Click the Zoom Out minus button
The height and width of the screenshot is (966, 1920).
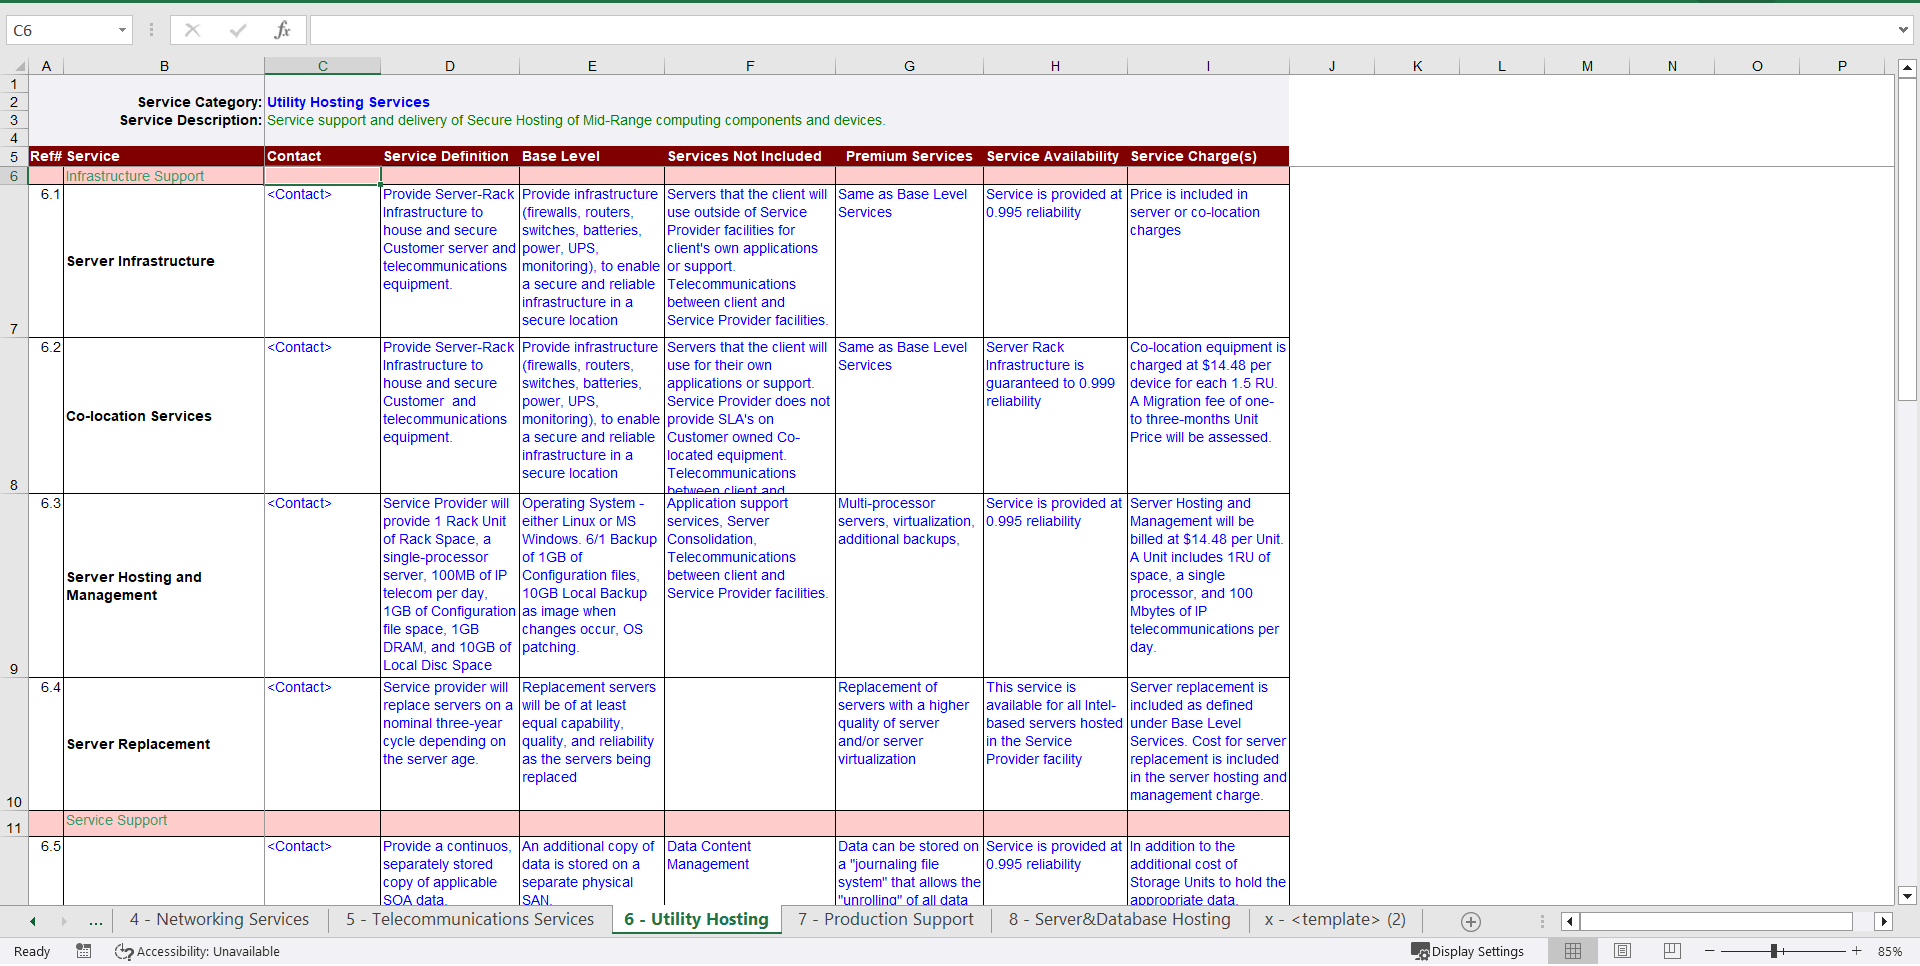(x=1710, y=951)
